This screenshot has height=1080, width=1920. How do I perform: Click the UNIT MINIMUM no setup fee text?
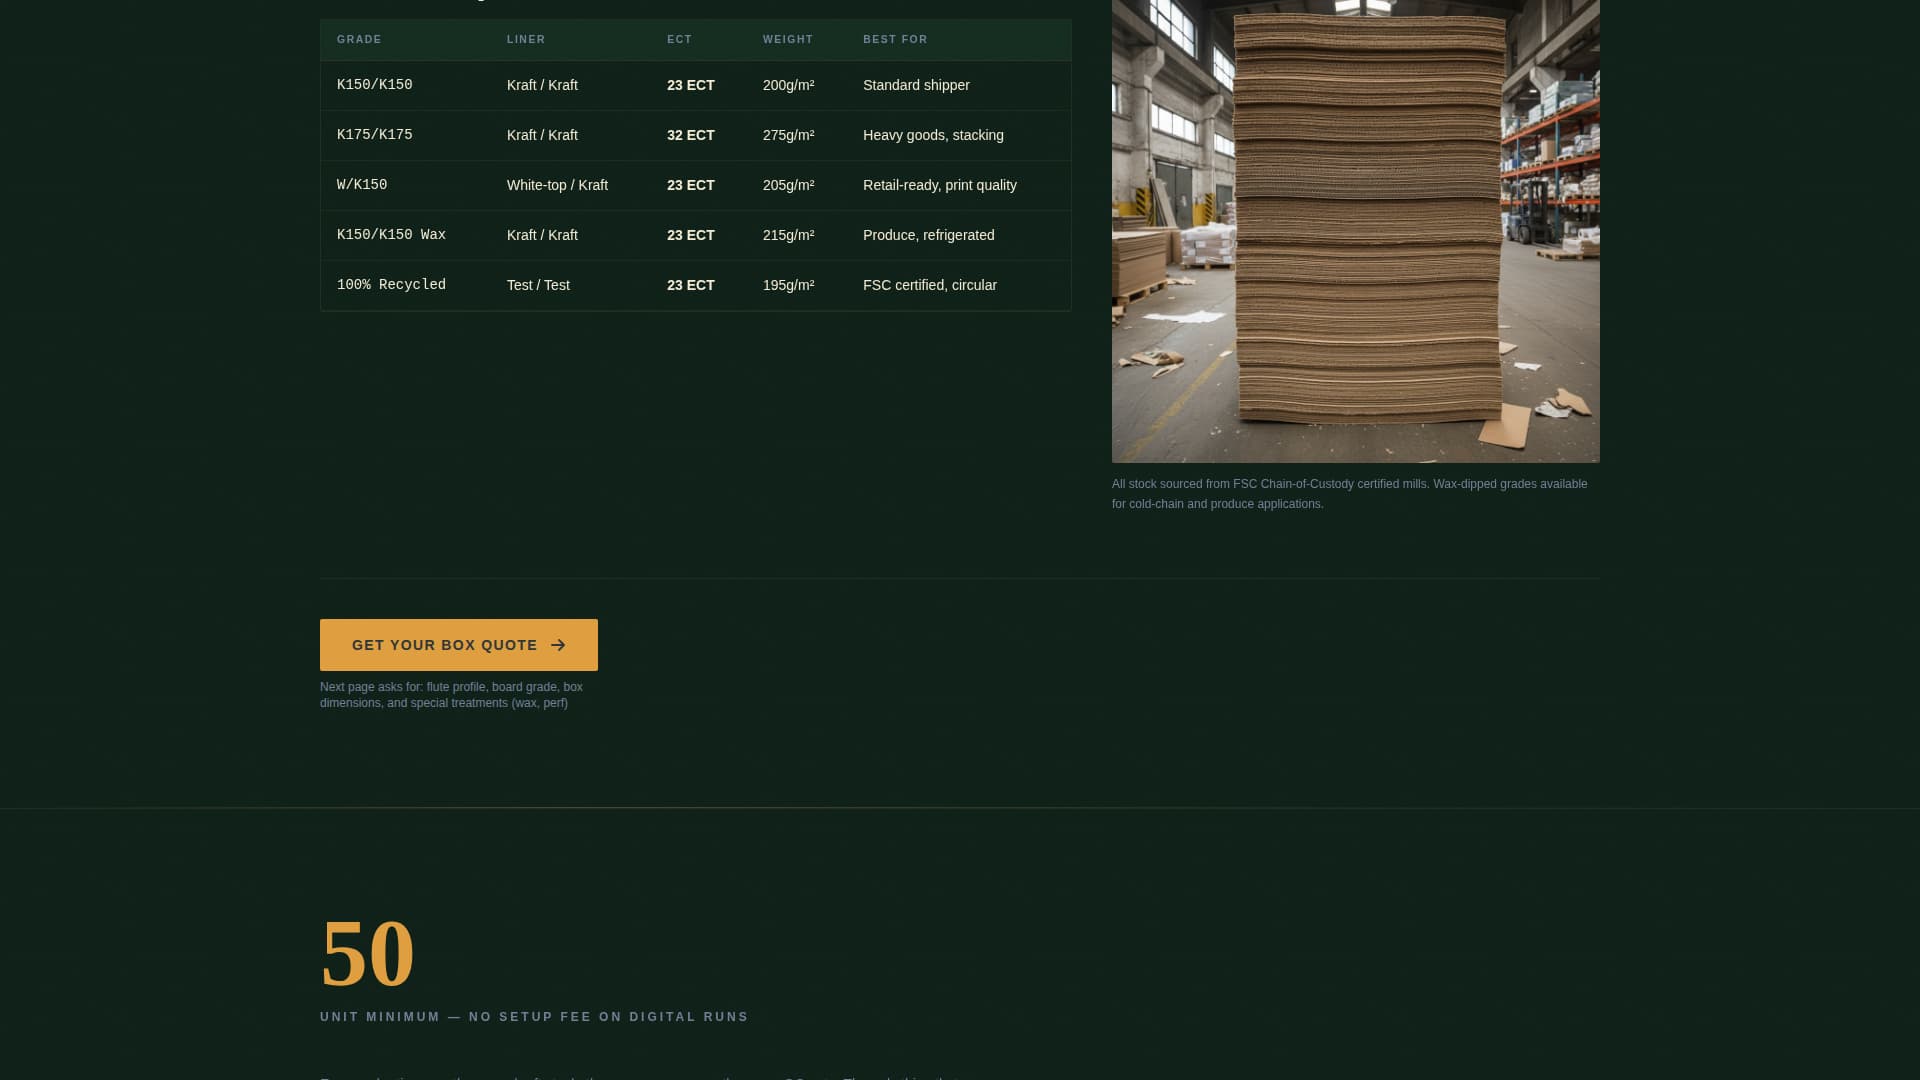click(534, 1016)
